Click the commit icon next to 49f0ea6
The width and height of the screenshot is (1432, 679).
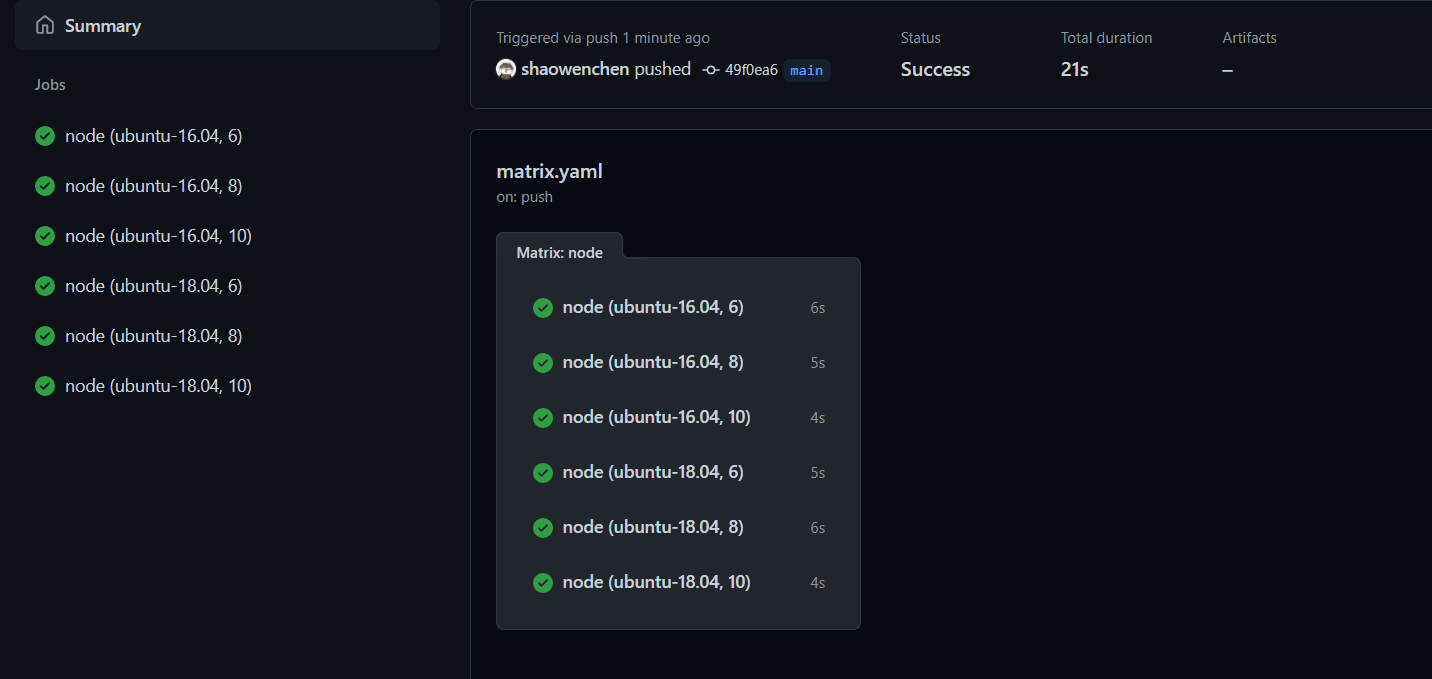(711, 70)
